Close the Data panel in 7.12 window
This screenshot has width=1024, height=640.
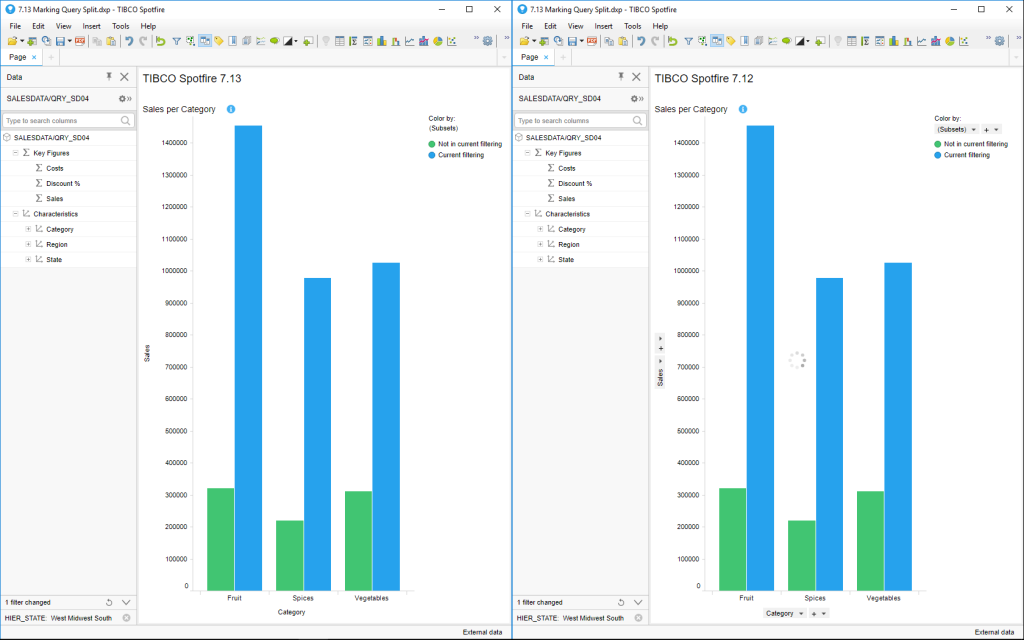tap(636, 77)
